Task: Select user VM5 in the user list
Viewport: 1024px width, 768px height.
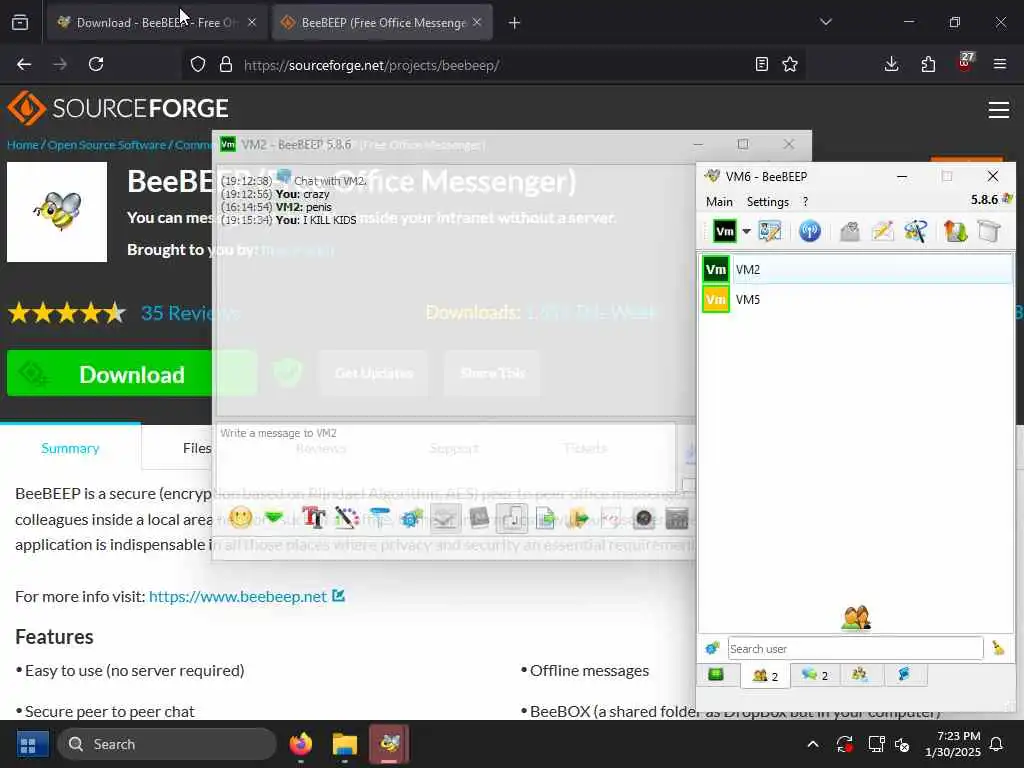Action: 857,299
